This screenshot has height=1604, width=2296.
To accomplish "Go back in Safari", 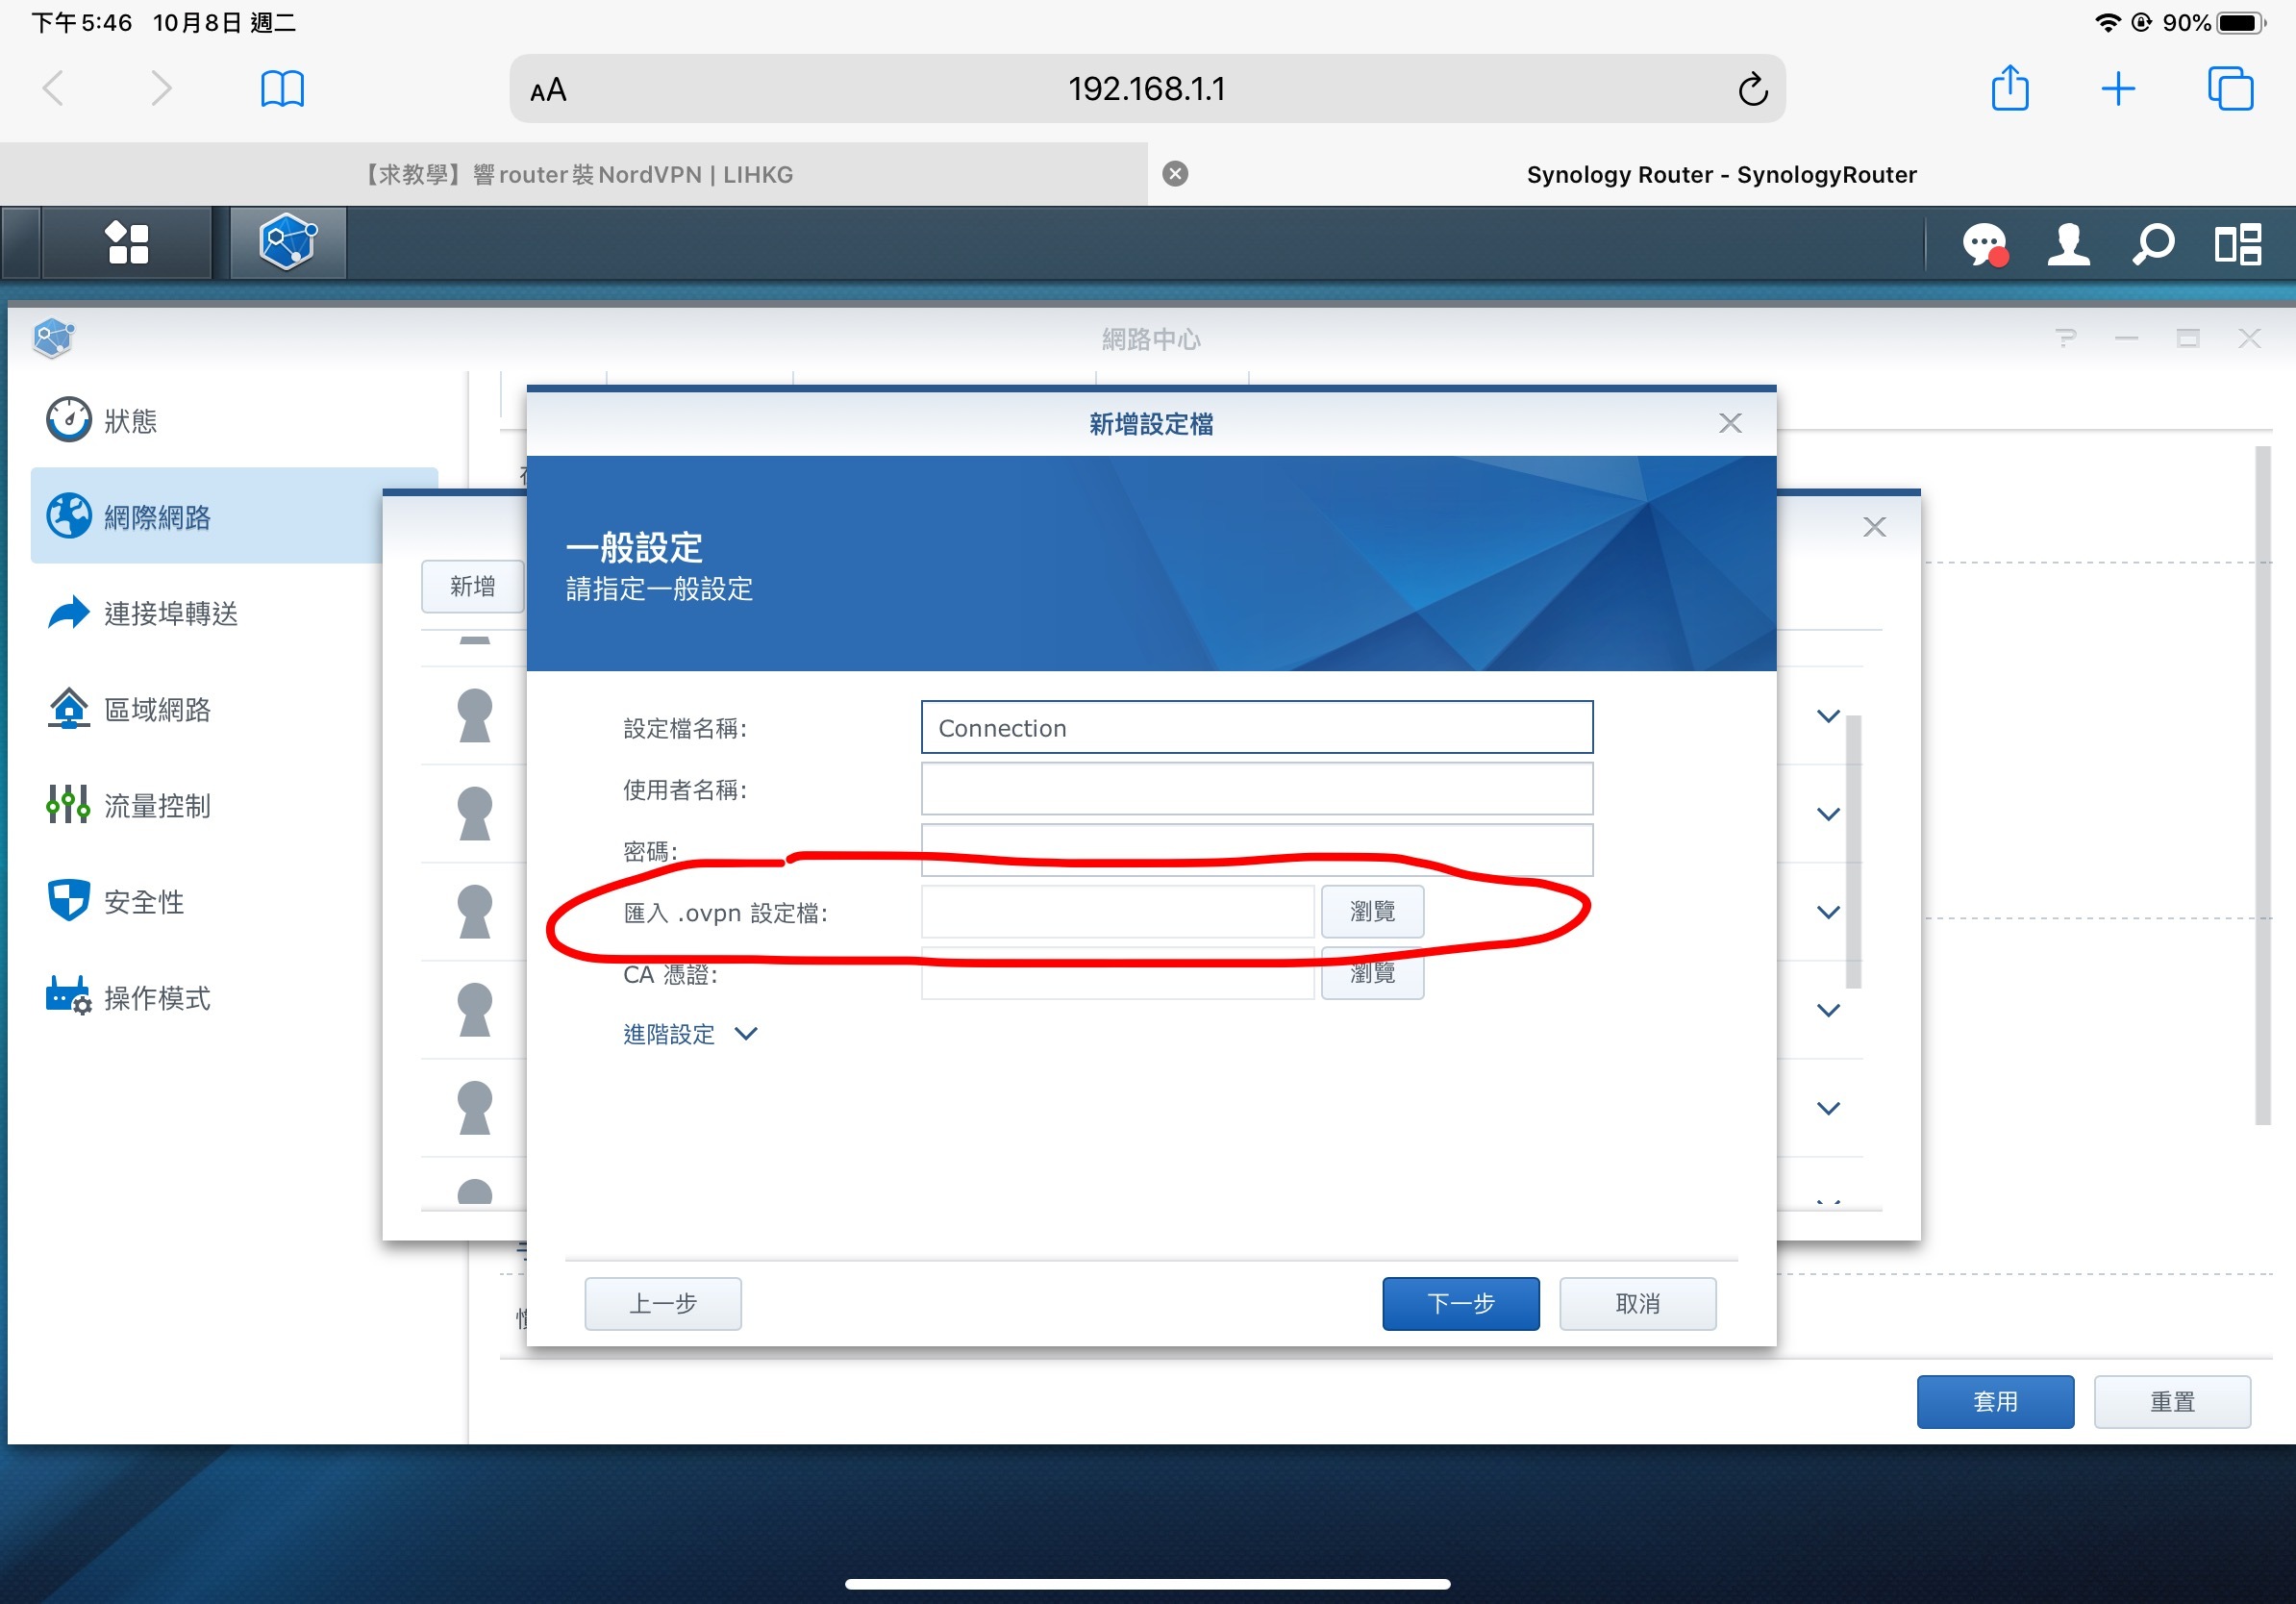I will click(x=54, y=89).
